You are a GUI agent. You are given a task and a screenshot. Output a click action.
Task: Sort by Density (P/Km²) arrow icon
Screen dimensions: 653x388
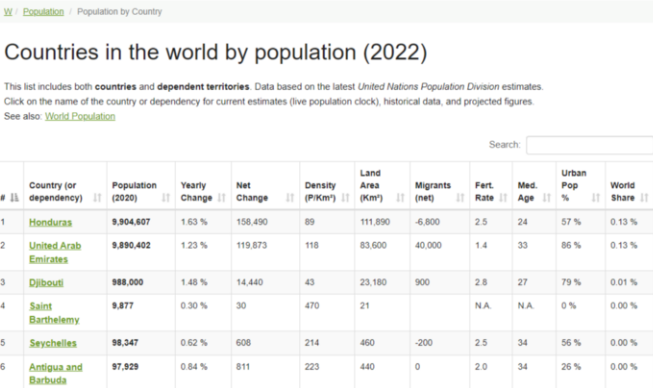[x=345, y=197]
